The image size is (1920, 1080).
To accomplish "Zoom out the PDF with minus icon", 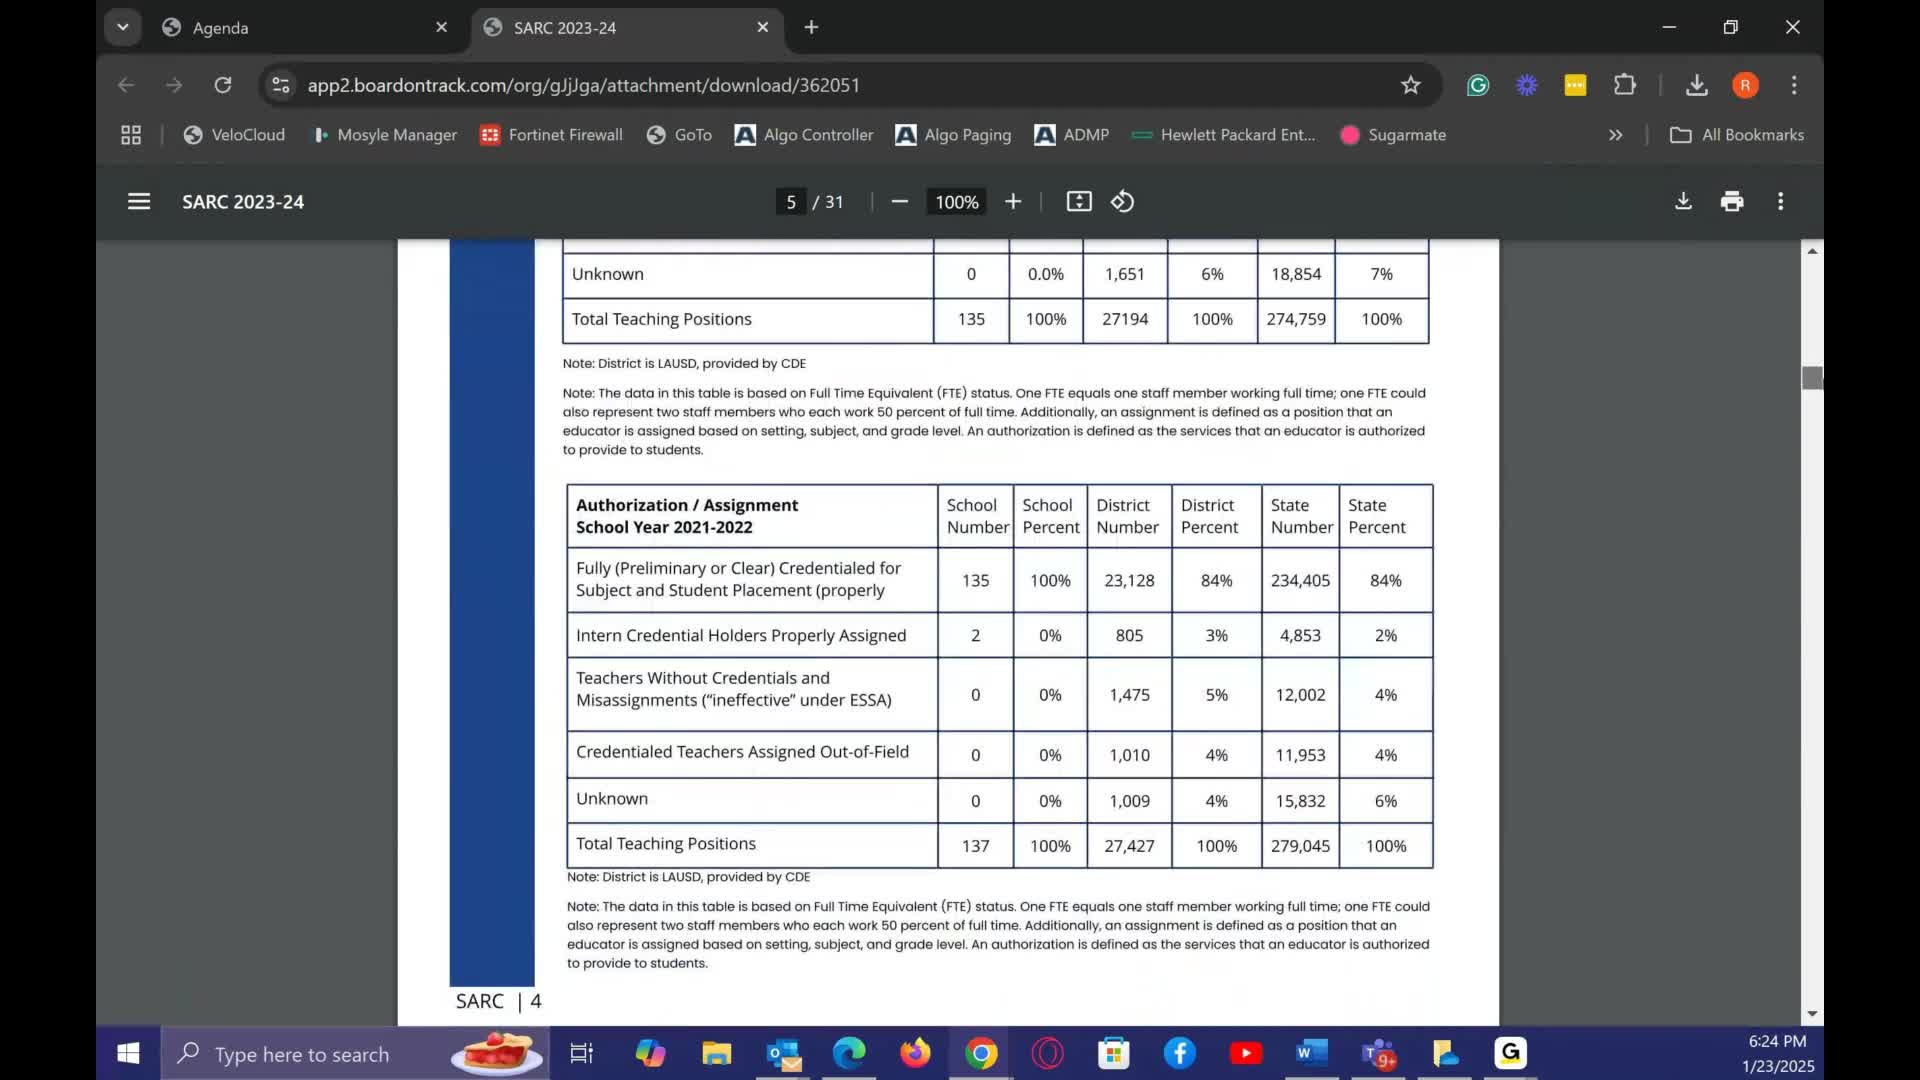I will click(899, 202).
